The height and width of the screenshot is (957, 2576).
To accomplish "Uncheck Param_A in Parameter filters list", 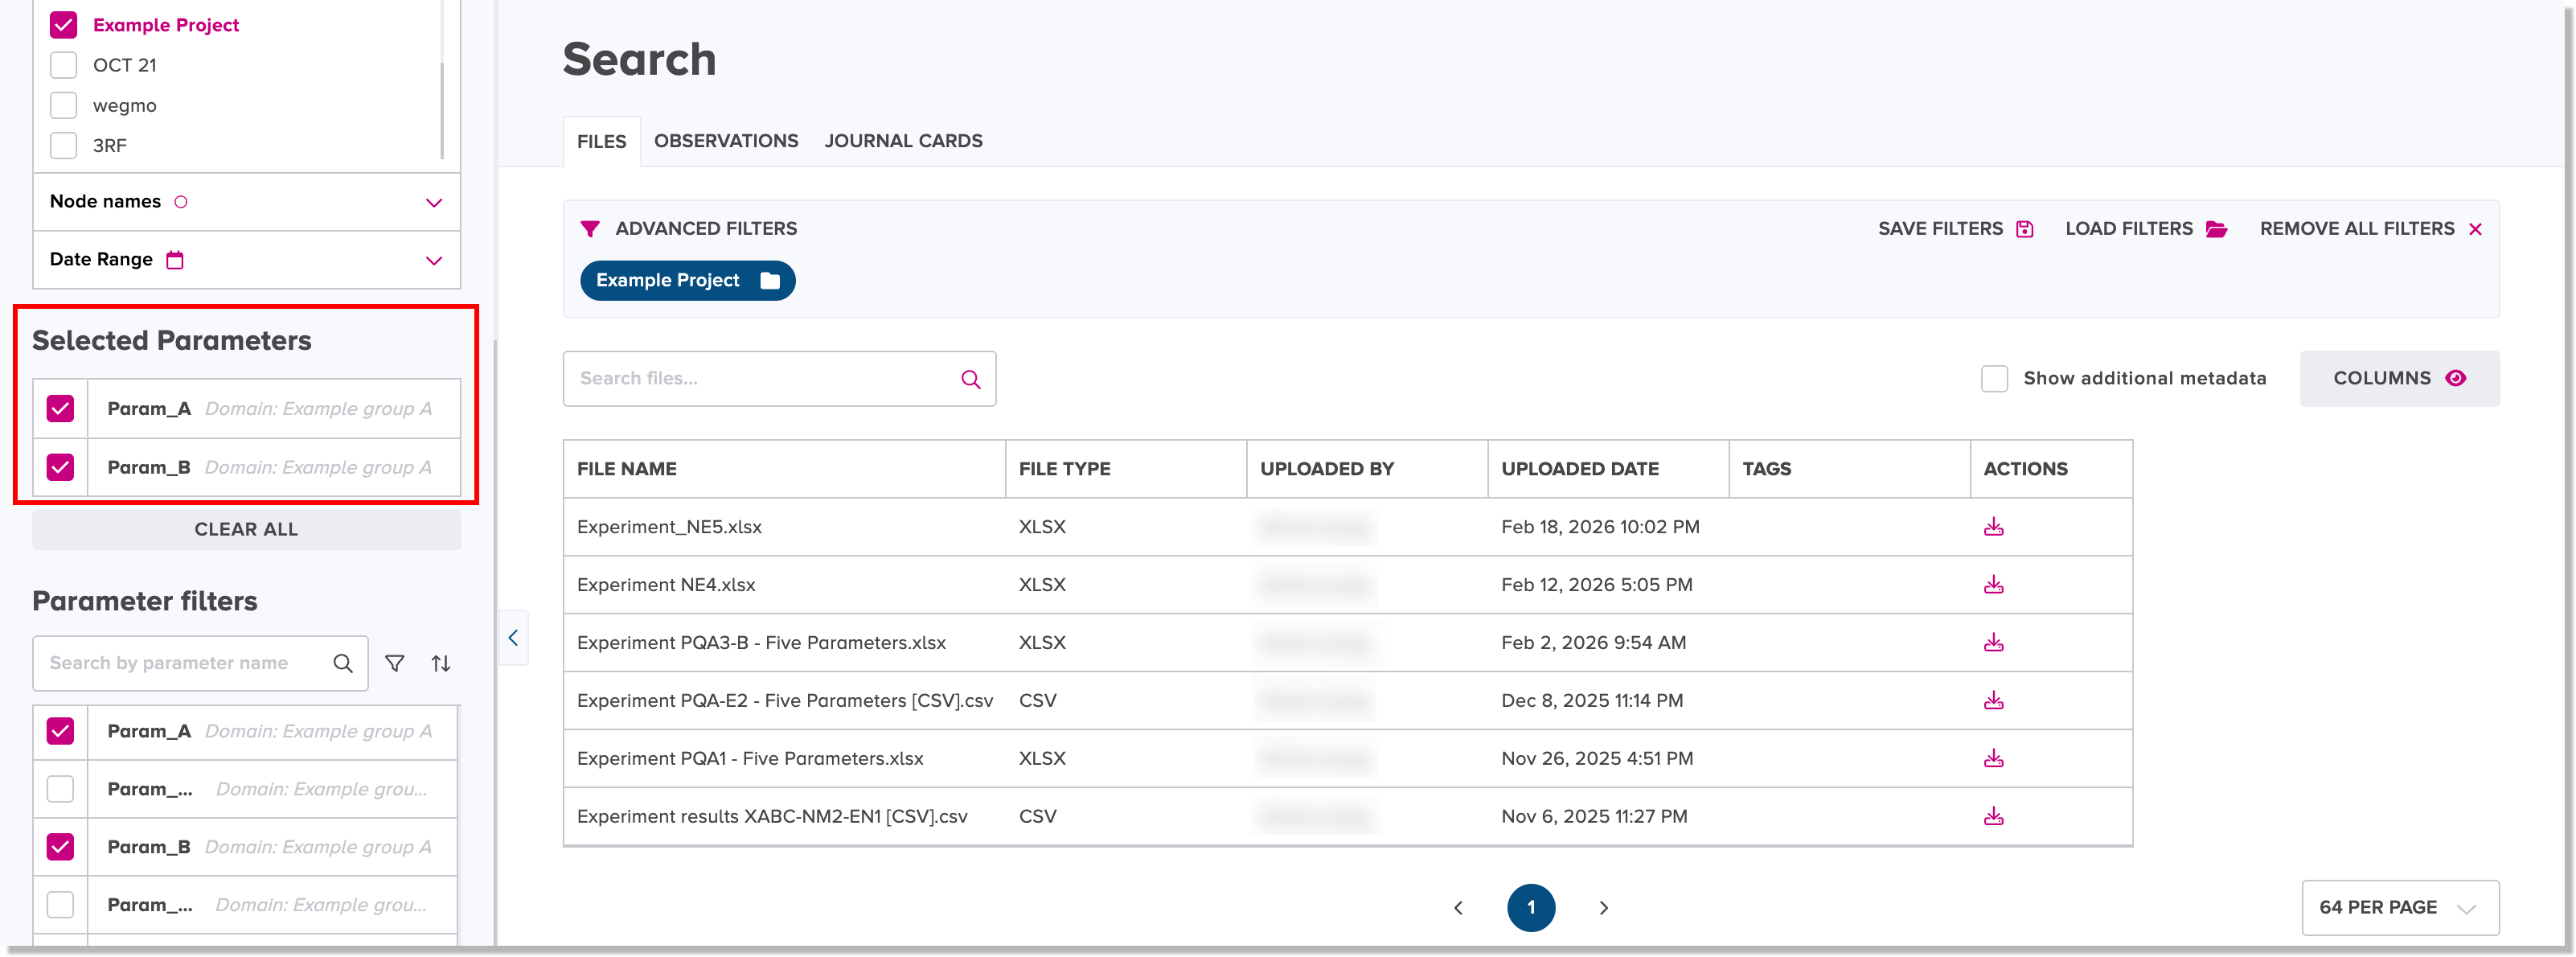I will [x=60, y=731].
